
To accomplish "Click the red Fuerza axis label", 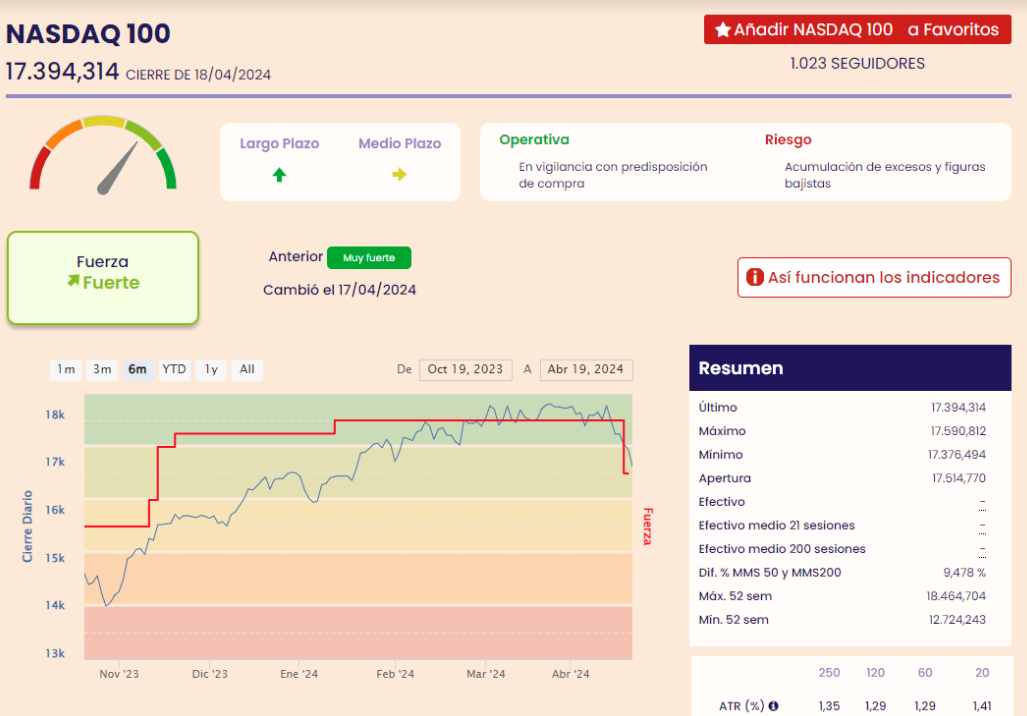I will tap(648, 526).
